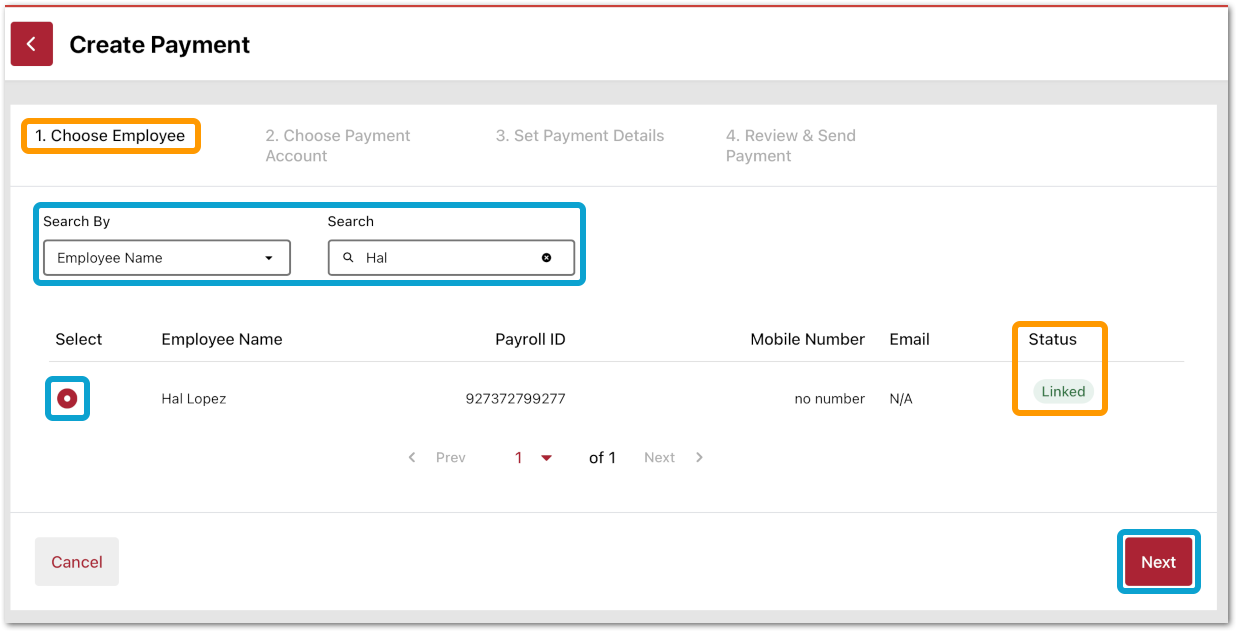Click the Cancel button
This screenshot has height=632, width=1237.
[x=77, y=562]
